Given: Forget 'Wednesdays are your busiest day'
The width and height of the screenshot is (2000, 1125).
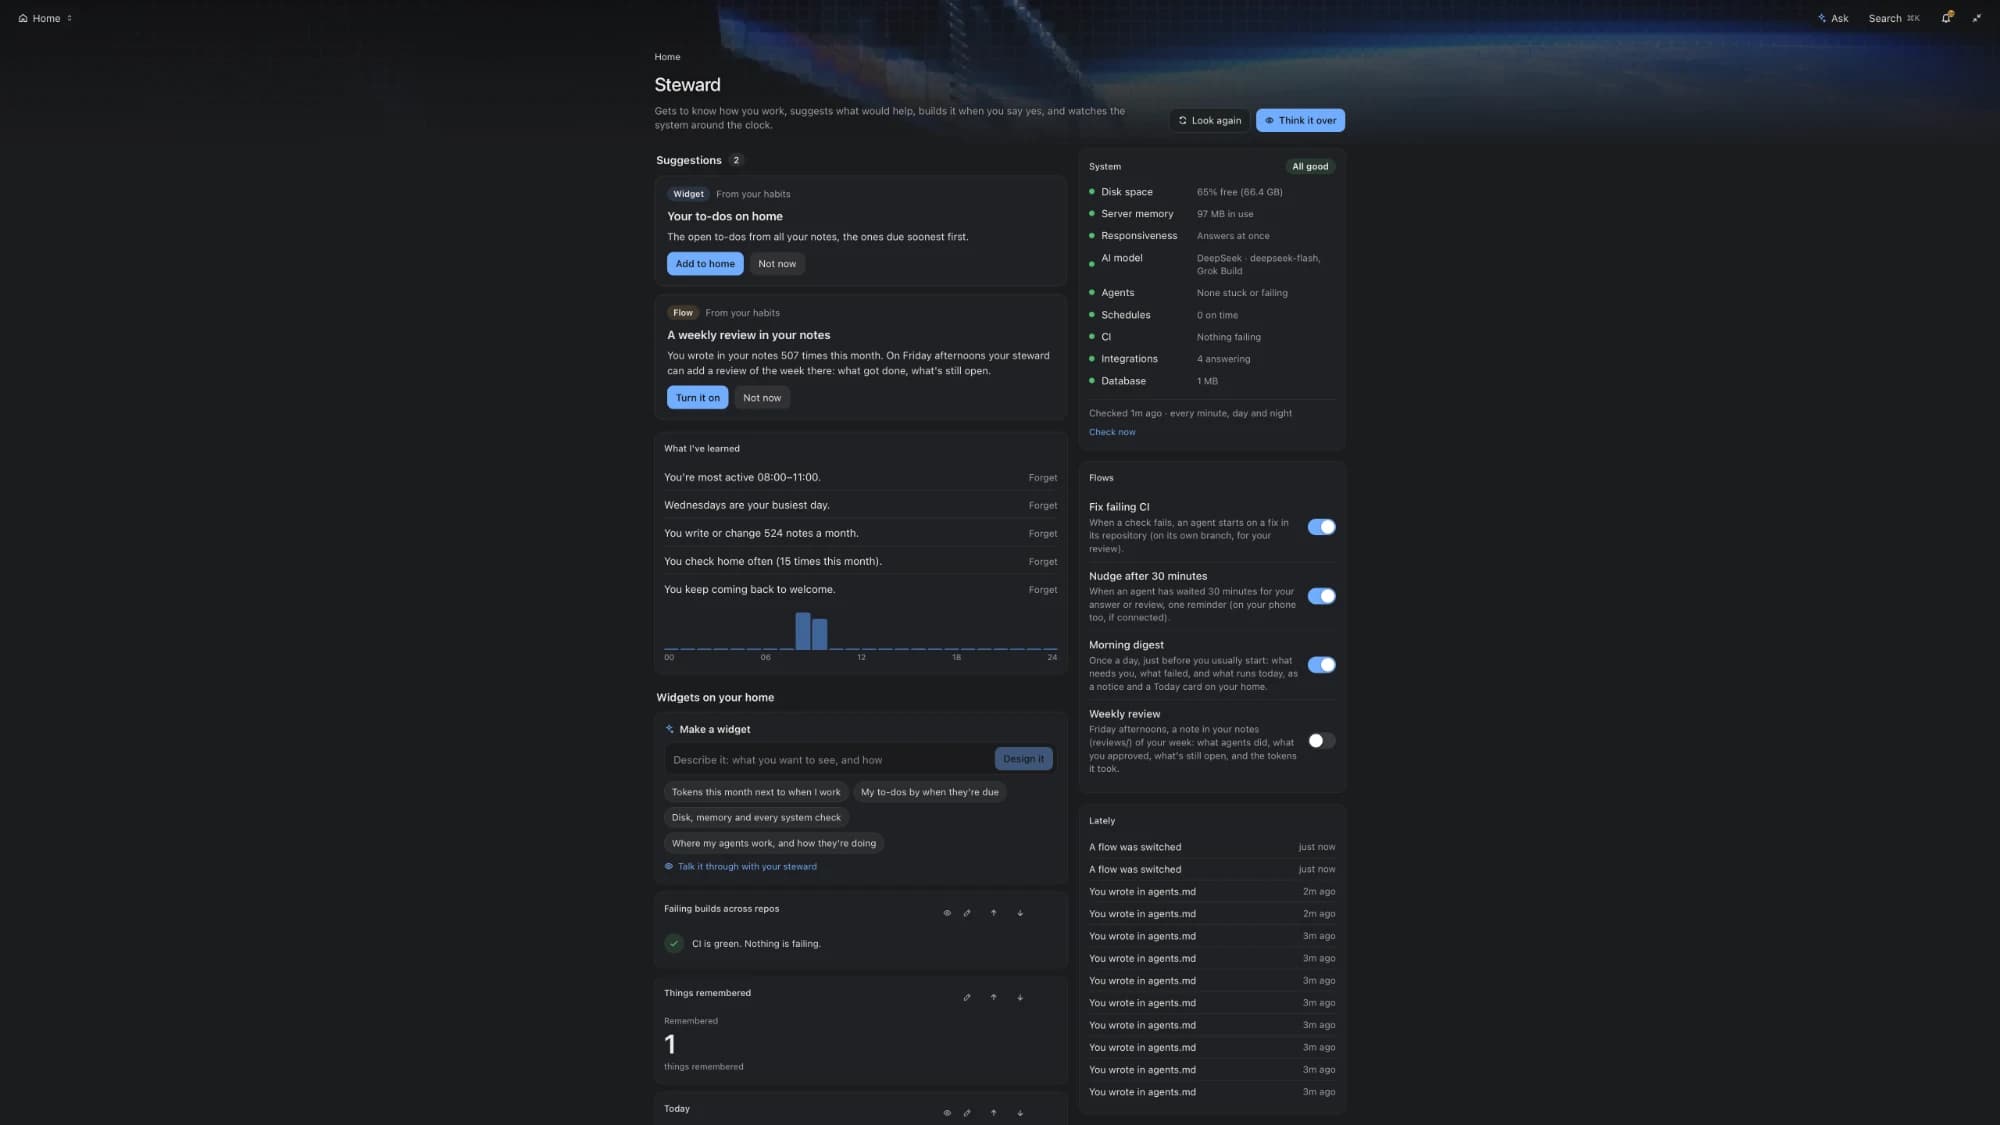Looking at the screenshot, I should pos(1042,506).
